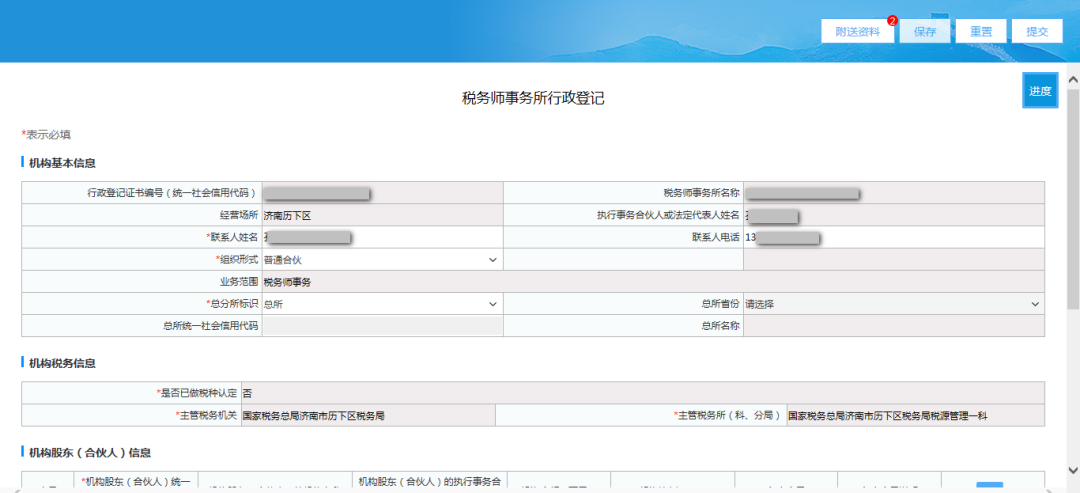Open the 总分所标识 dropdown
1080x493 pixels.
pos(382,304)
